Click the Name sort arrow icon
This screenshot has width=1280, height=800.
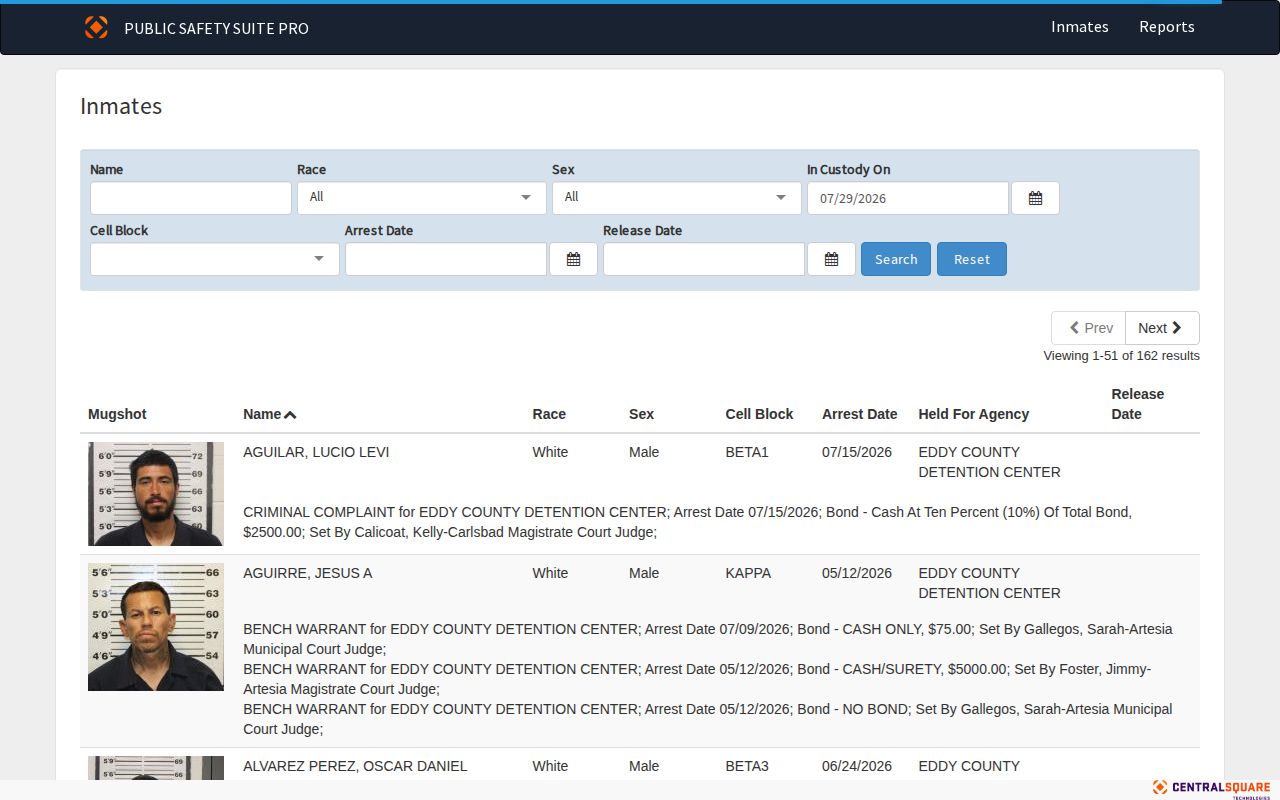coord(290,414)
